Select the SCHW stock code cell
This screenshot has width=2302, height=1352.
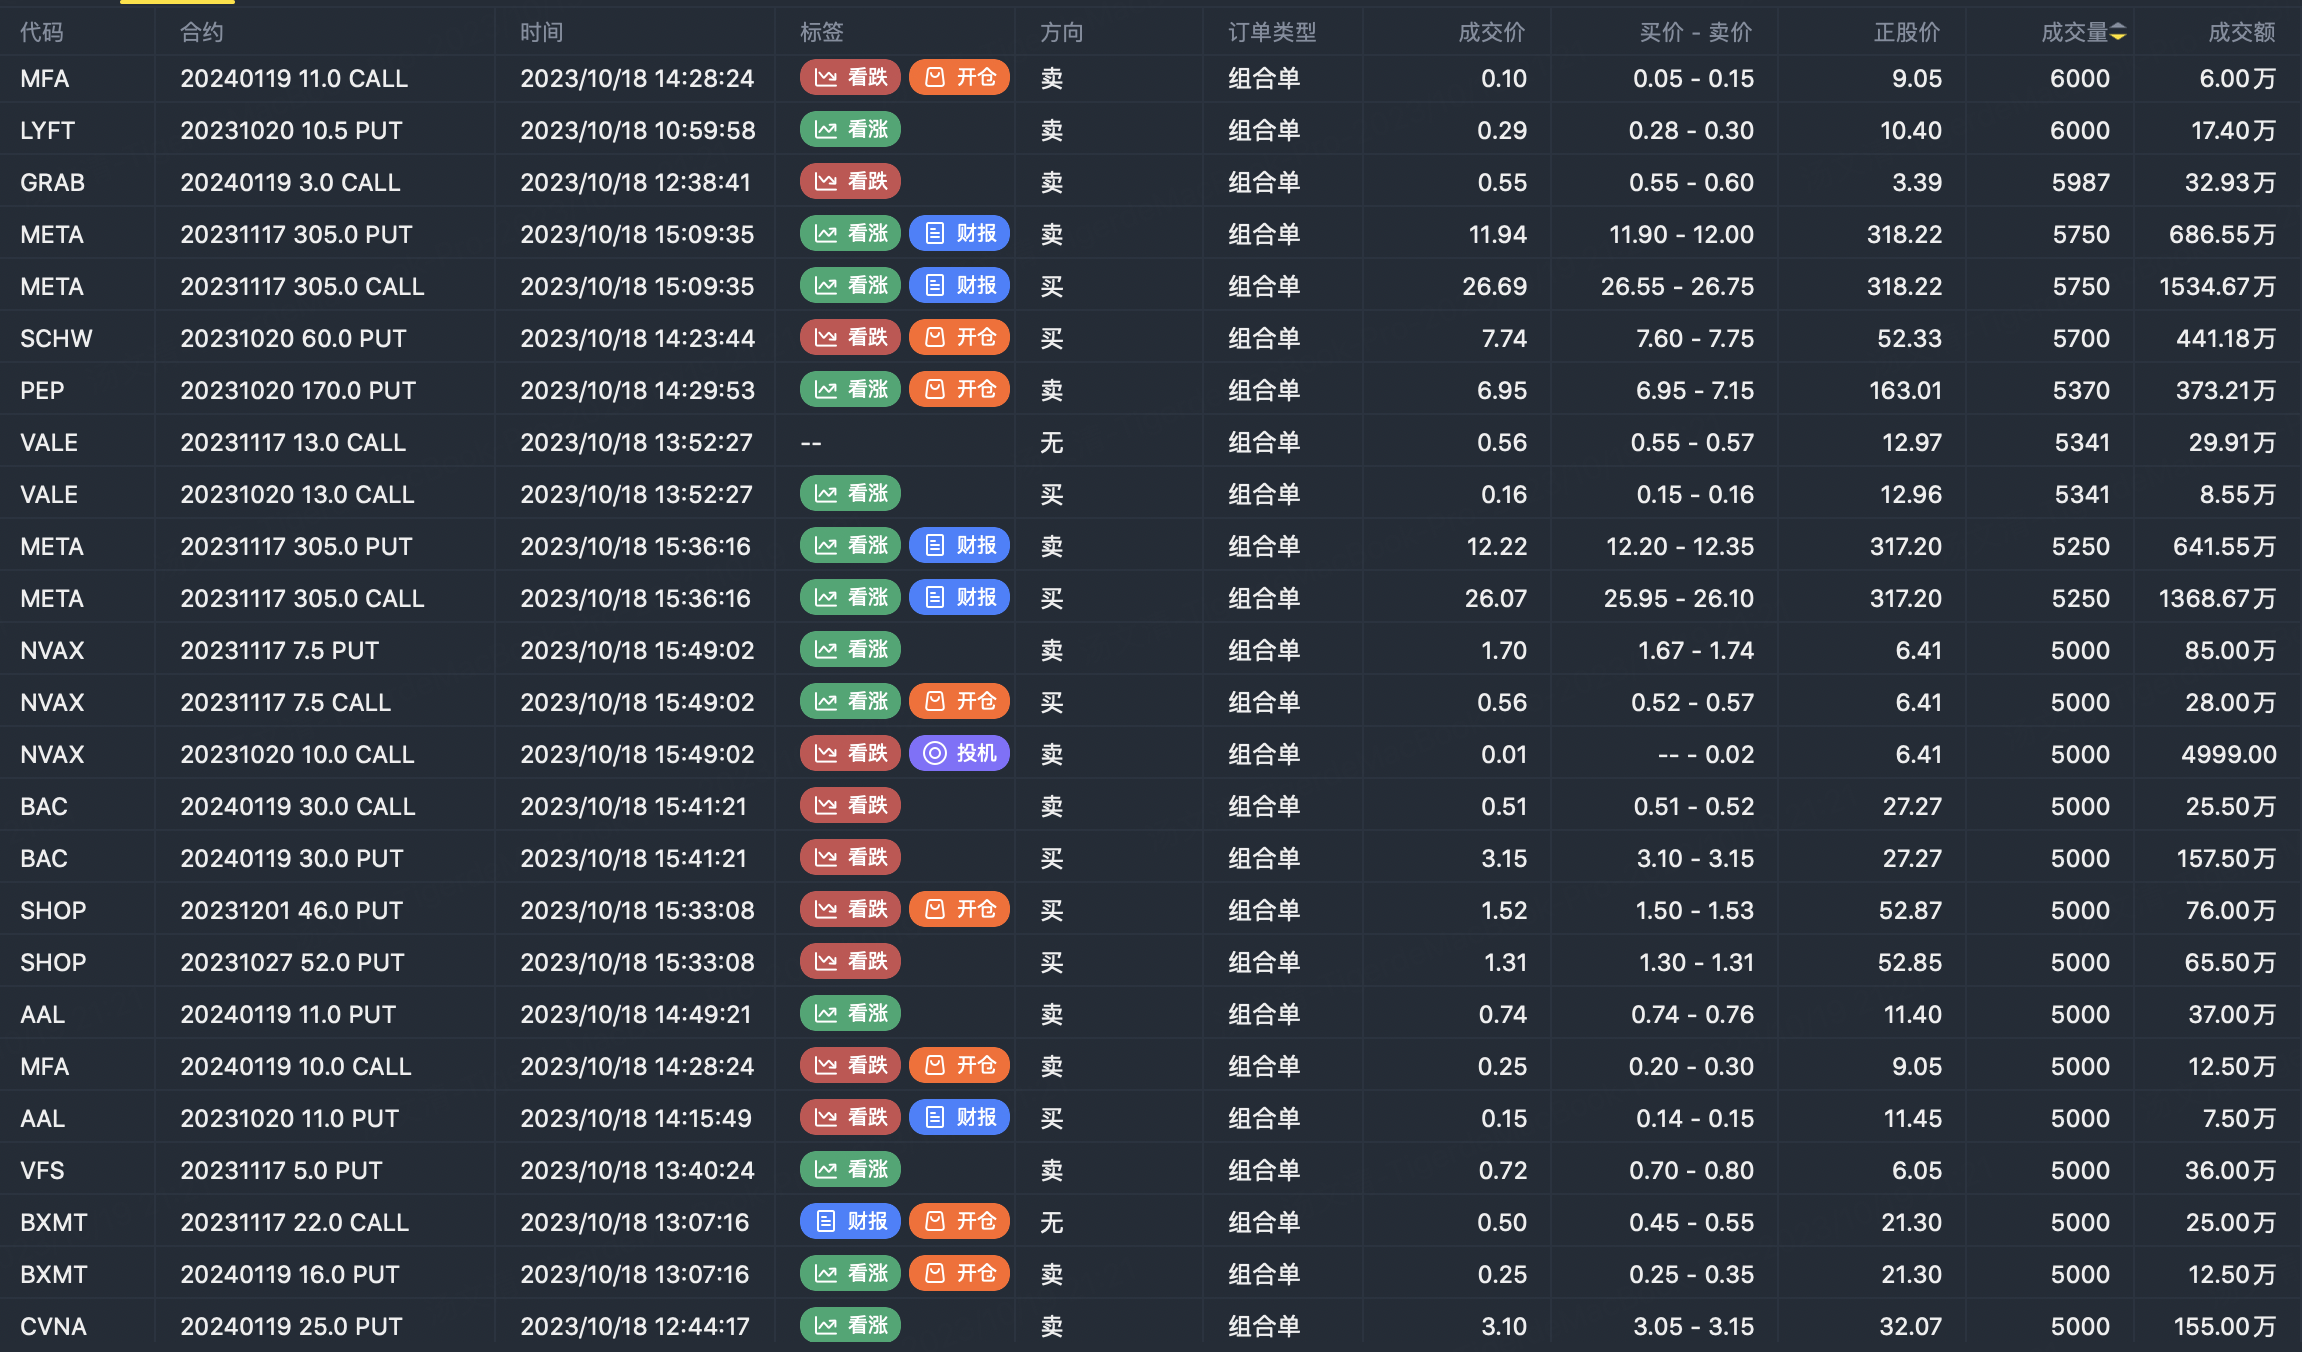(x=56, y=339)
